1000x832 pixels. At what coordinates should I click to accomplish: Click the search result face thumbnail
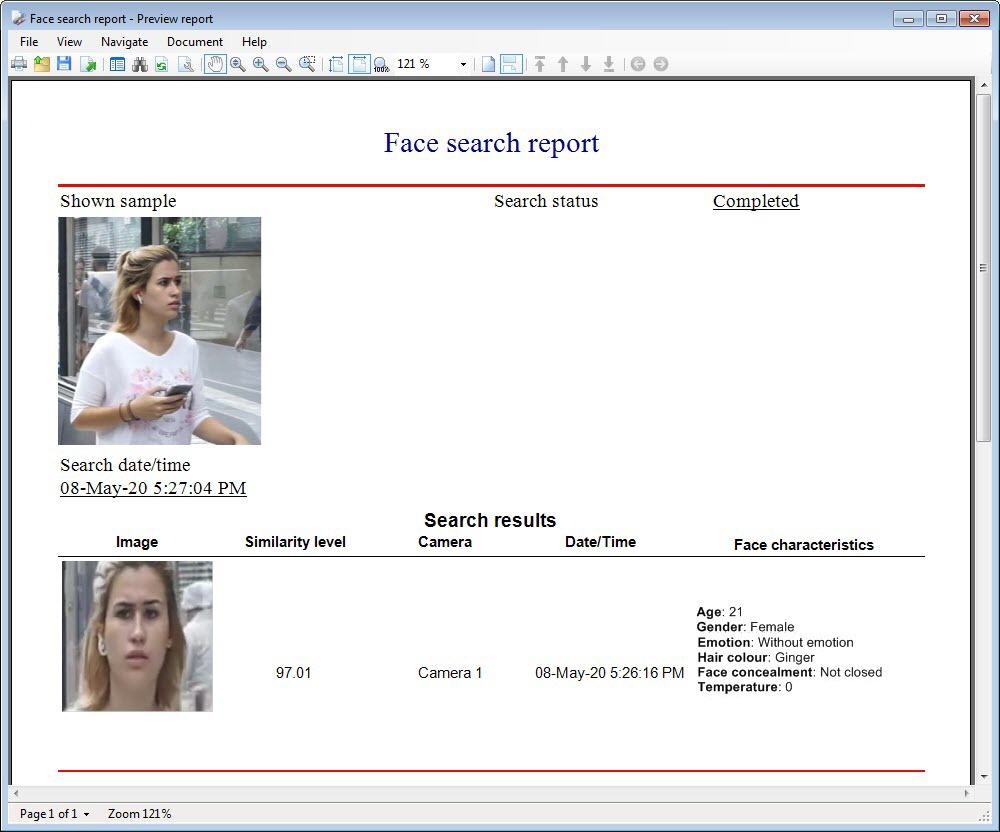(x=137, y=636)
